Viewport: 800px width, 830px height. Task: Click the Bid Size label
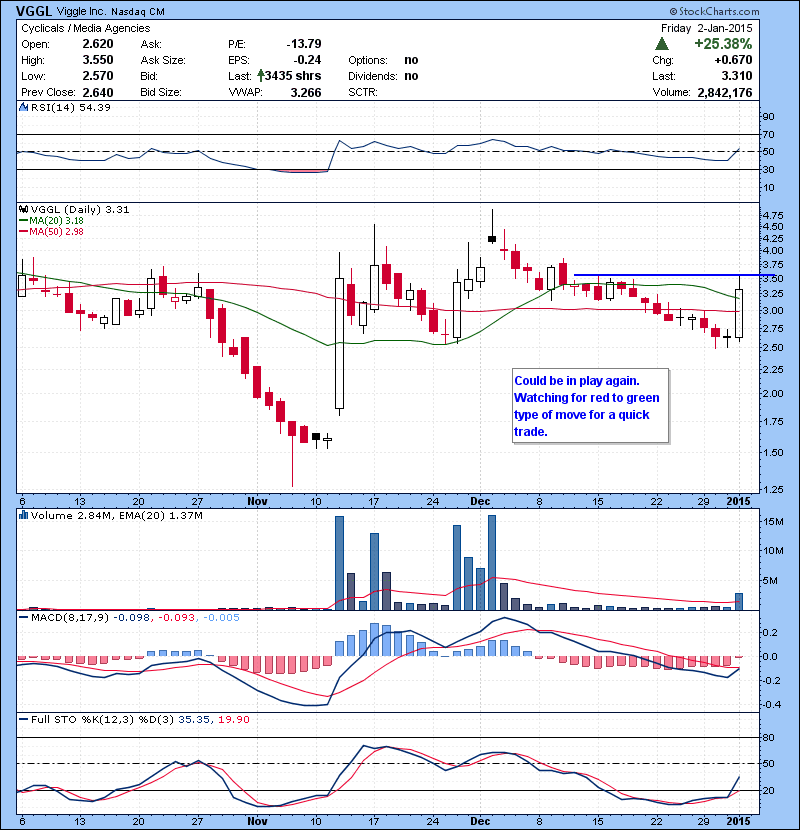coord(160,93)
